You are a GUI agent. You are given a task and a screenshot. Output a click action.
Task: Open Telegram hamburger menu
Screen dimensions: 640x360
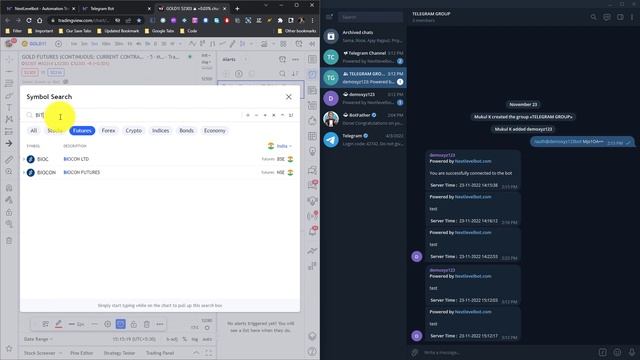[329, 17]
